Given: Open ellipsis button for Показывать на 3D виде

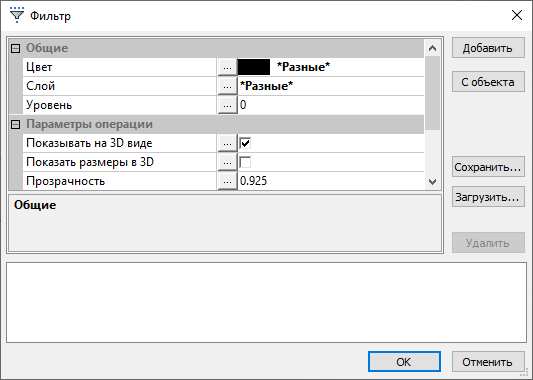Looking at the screenshot, I should coord(227,143).
